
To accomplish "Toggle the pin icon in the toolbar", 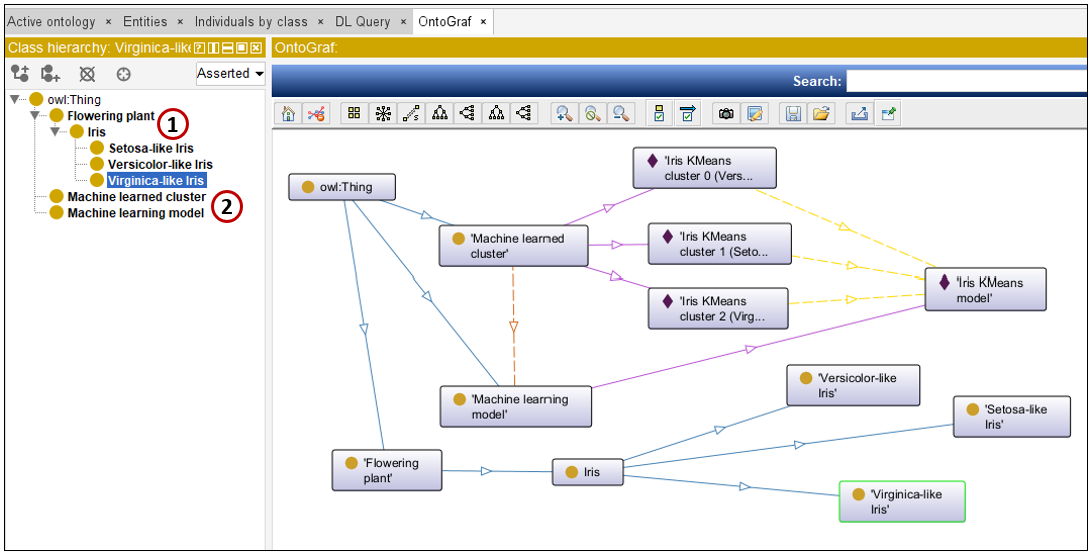I will click(888, 114).
